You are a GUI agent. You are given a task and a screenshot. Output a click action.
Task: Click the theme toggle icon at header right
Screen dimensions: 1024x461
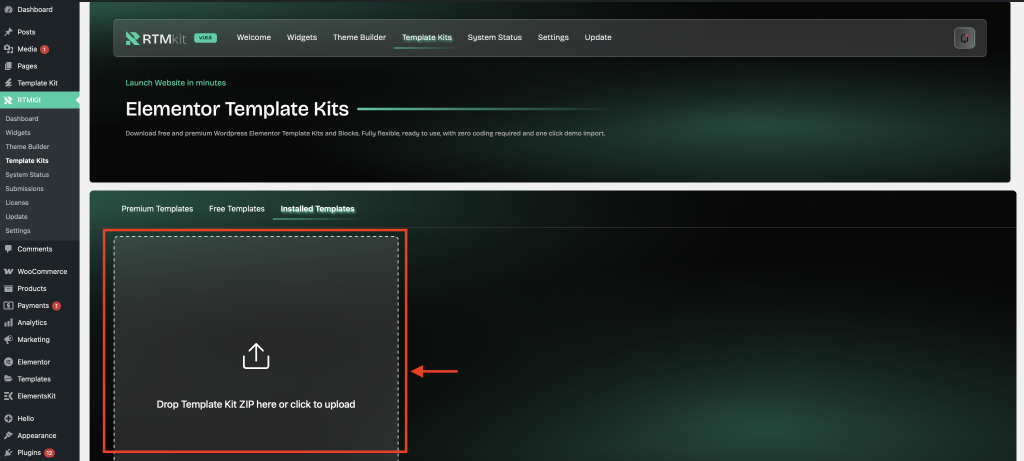(x=964, y=38)
